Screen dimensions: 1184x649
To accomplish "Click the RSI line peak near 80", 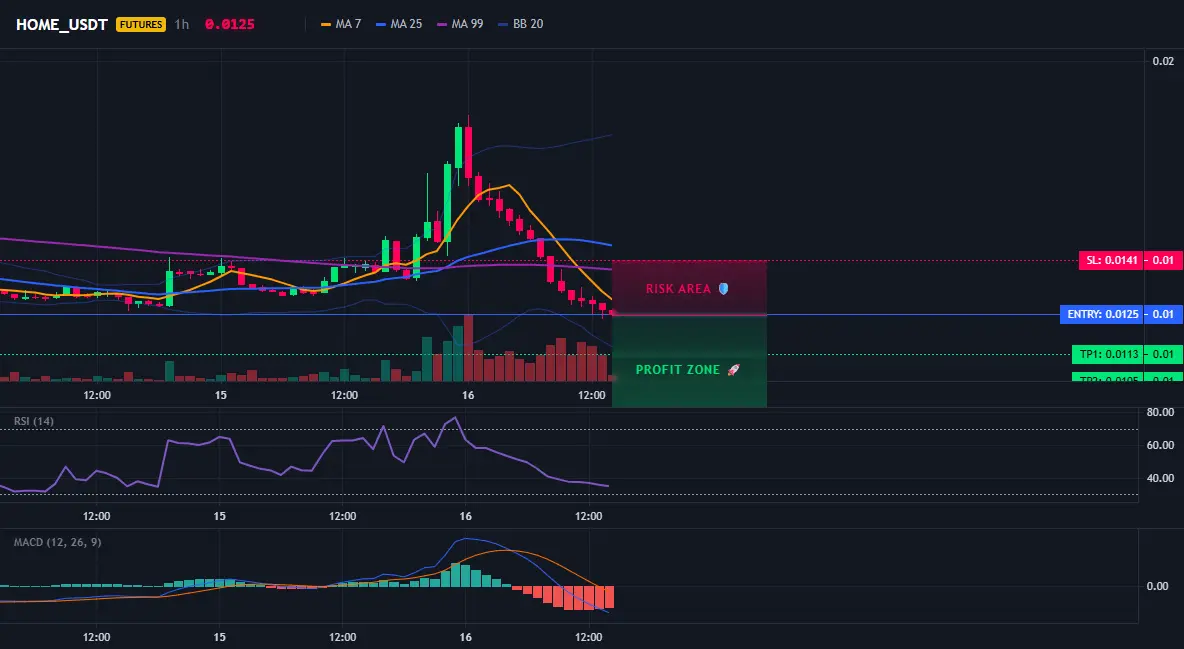I will [455, 418].
